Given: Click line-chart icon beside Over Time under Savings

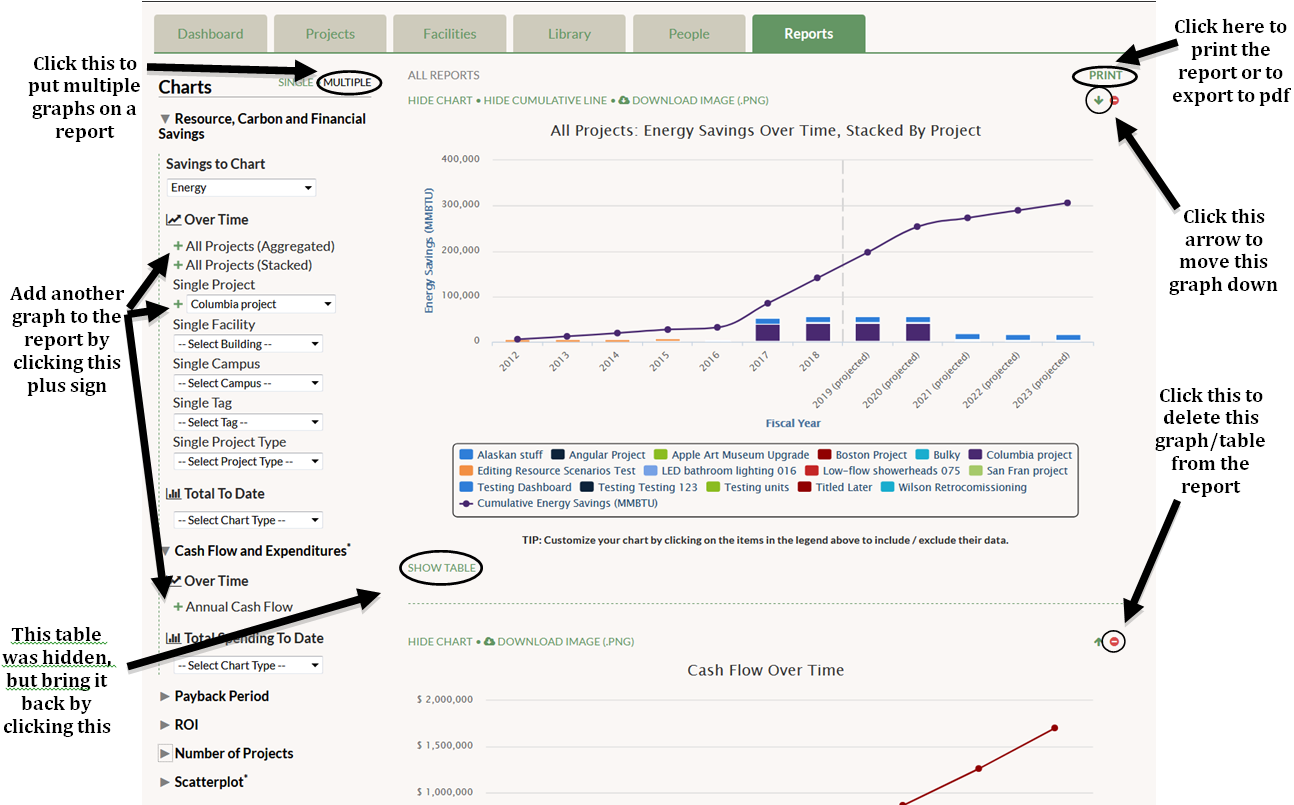Looking at the screenshot, I should click(173, 220).
